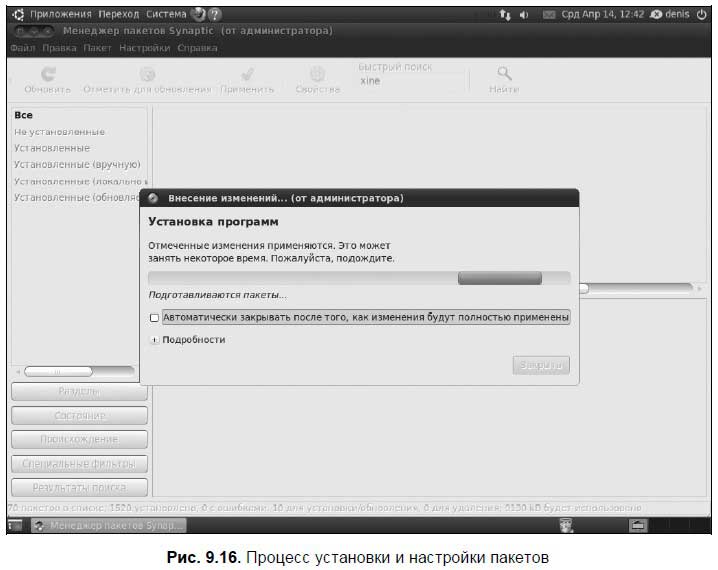Click the dialog title bar icon

click(153, 198)
